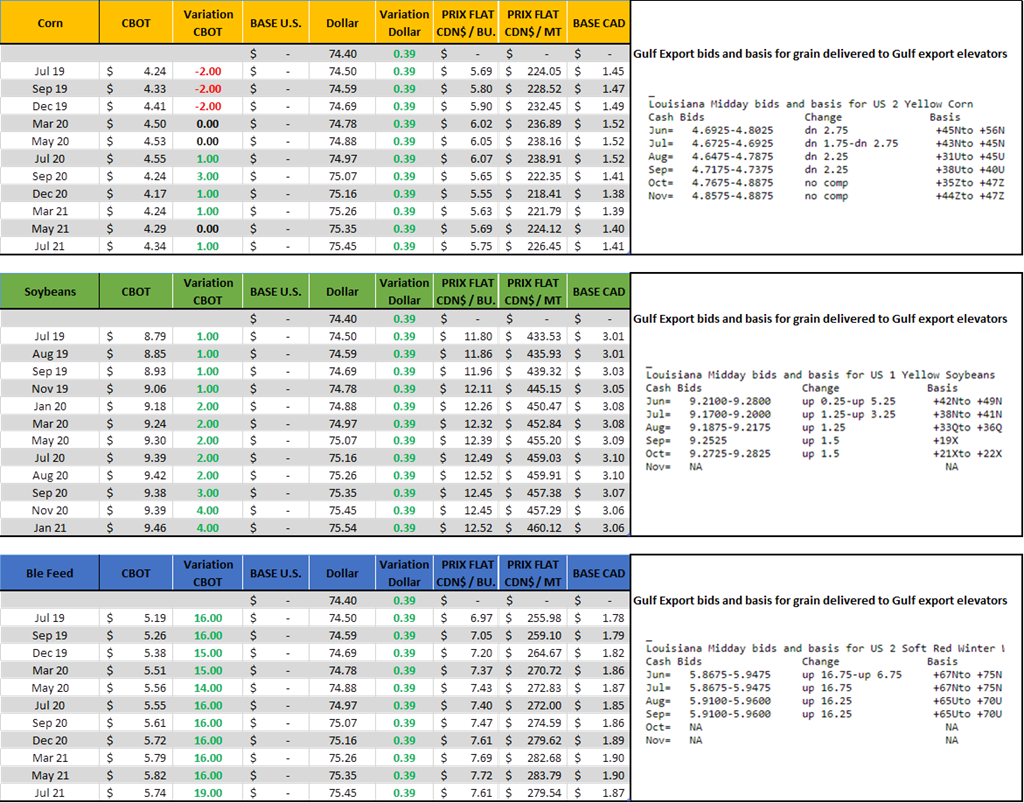Viewport: 1024px width, 803px height.
Task: Click the Dollar header in Ble Feed table
Action: tap(343, 573)
